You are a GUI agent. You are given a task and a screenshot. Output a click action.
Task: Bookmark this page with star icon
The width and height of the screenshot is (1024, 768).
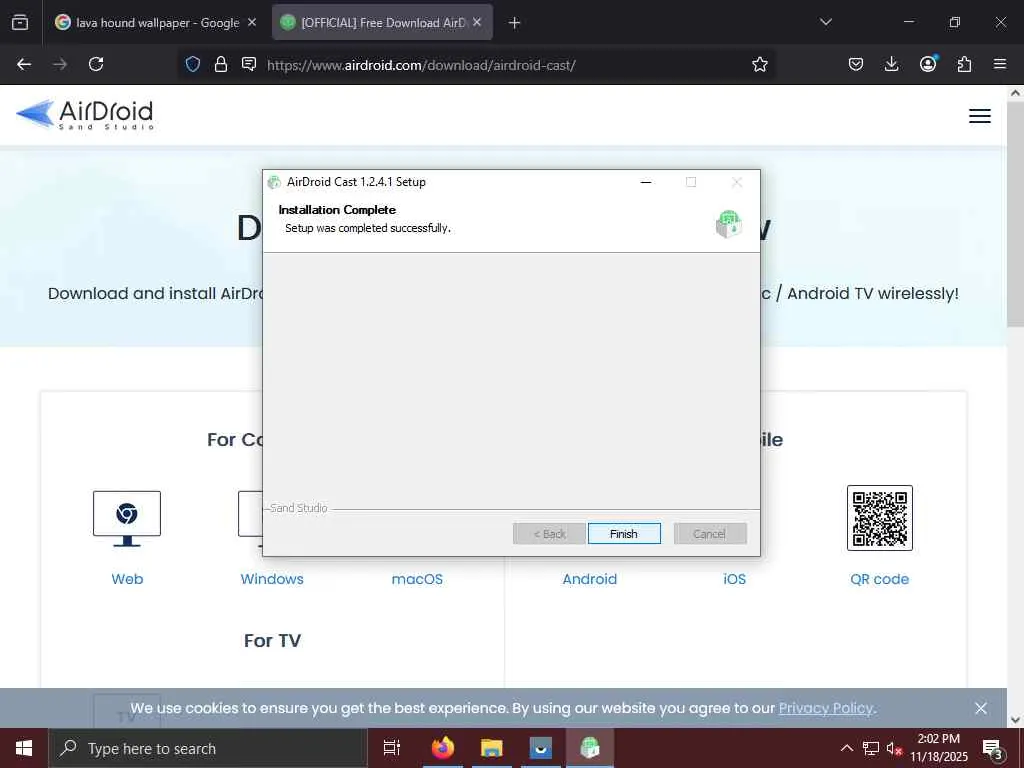pyautogui.click(x=760, y=64)
